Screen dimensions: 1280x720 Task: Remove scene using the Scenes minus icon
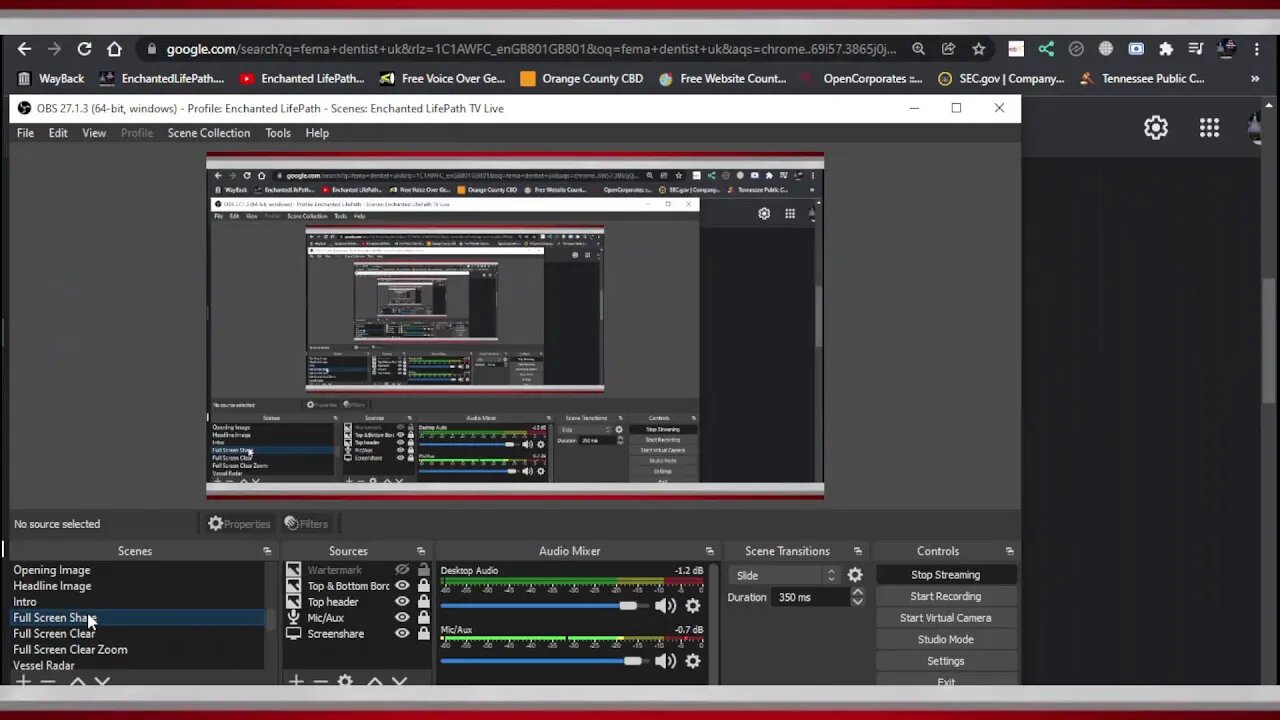point(48,682)
